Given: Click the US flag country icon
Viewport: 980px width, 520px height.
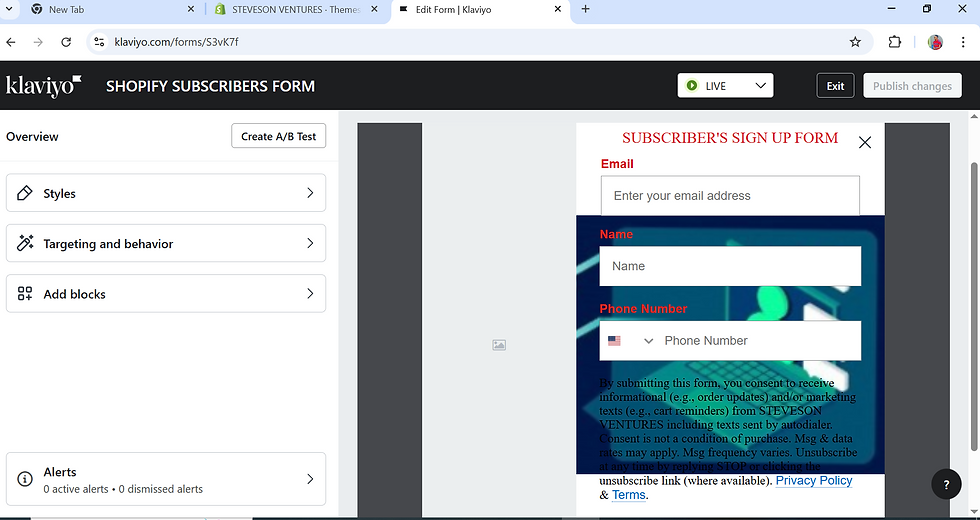Looking at the screenshot, I should point(614,341).
